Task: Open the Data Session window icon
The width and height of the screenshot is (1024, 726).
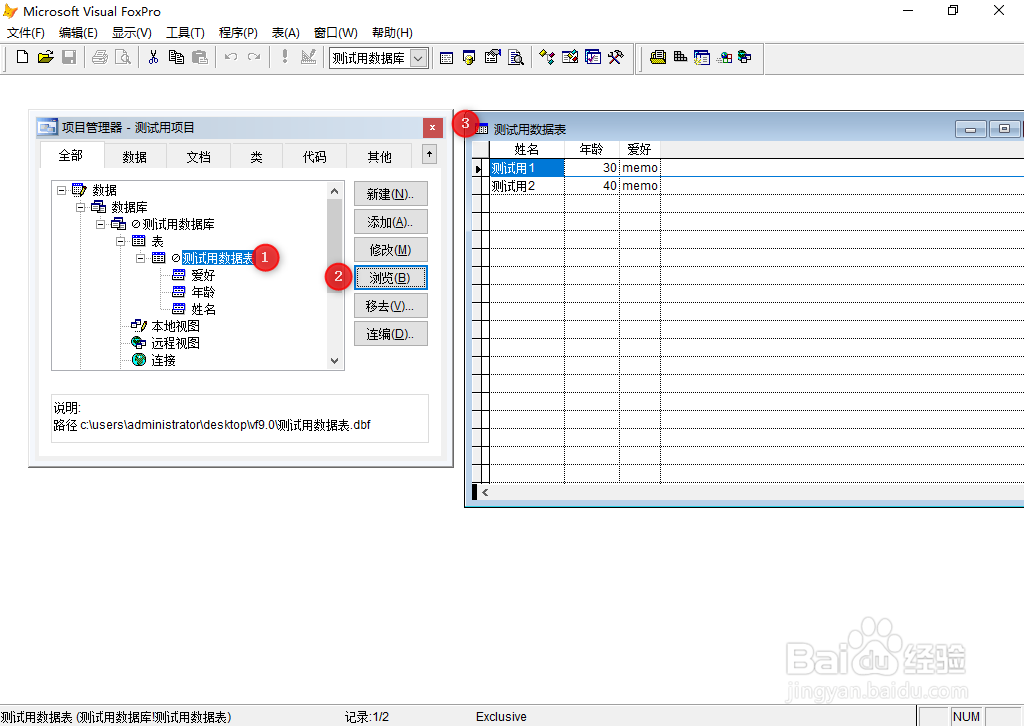Action: point(469,58)
